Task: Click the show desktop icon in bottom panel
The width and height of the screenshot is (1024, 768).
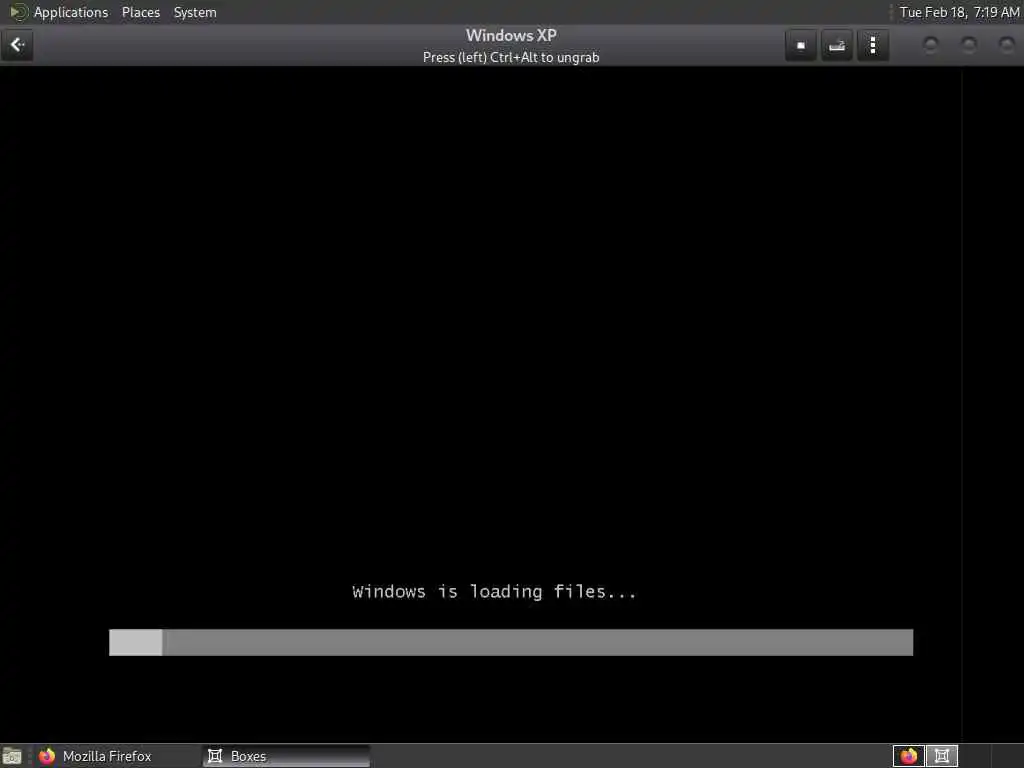Action: click(12, 756)
